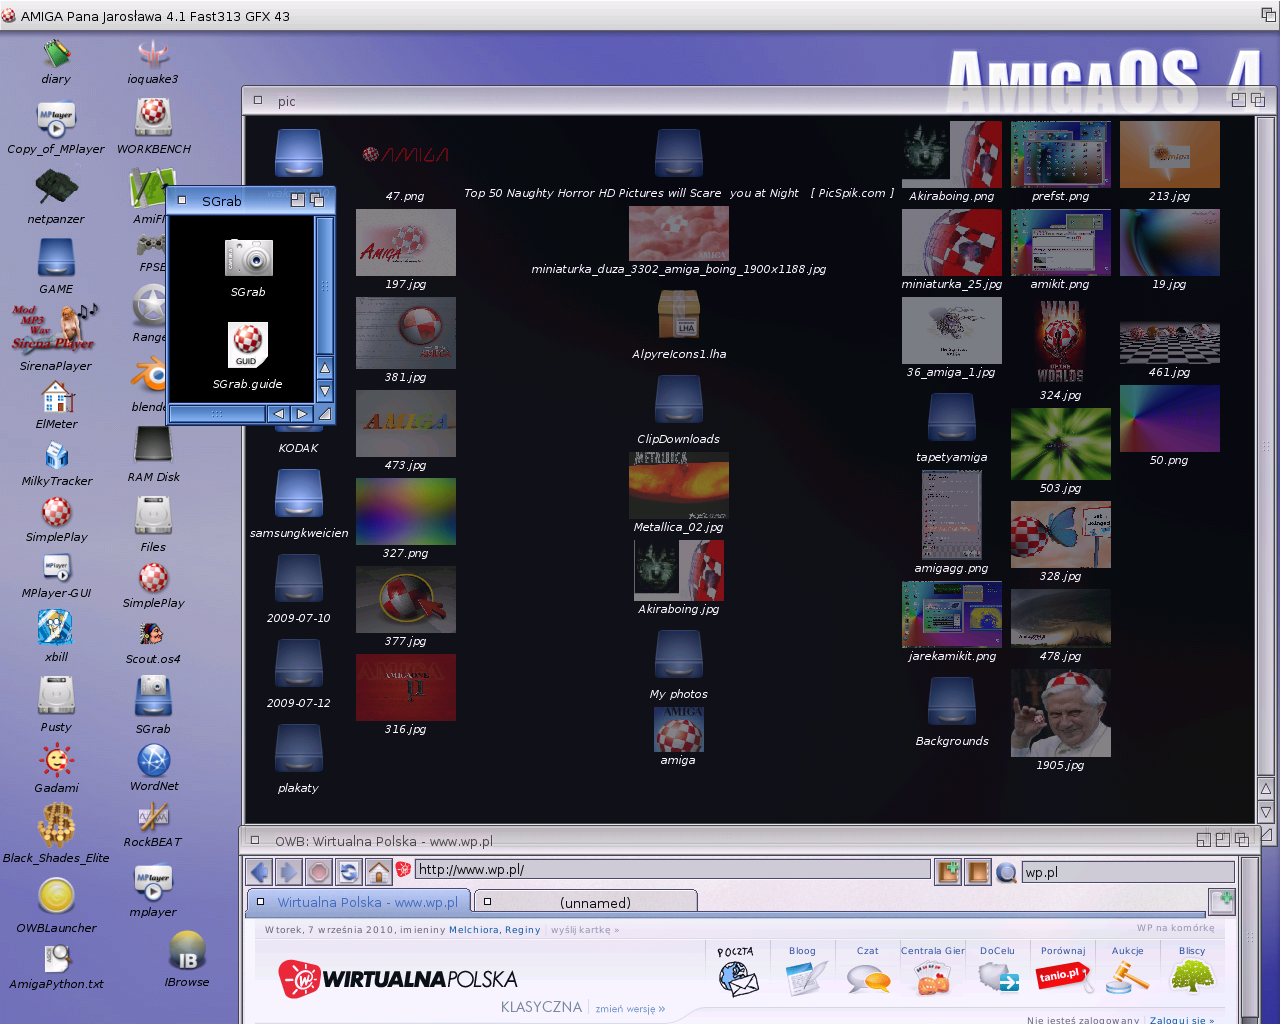This screenshot has height=1024, width=1280.
Task: Open the Czat link on wp.pl
Action: pyautogui.click(x=868, y=970)
